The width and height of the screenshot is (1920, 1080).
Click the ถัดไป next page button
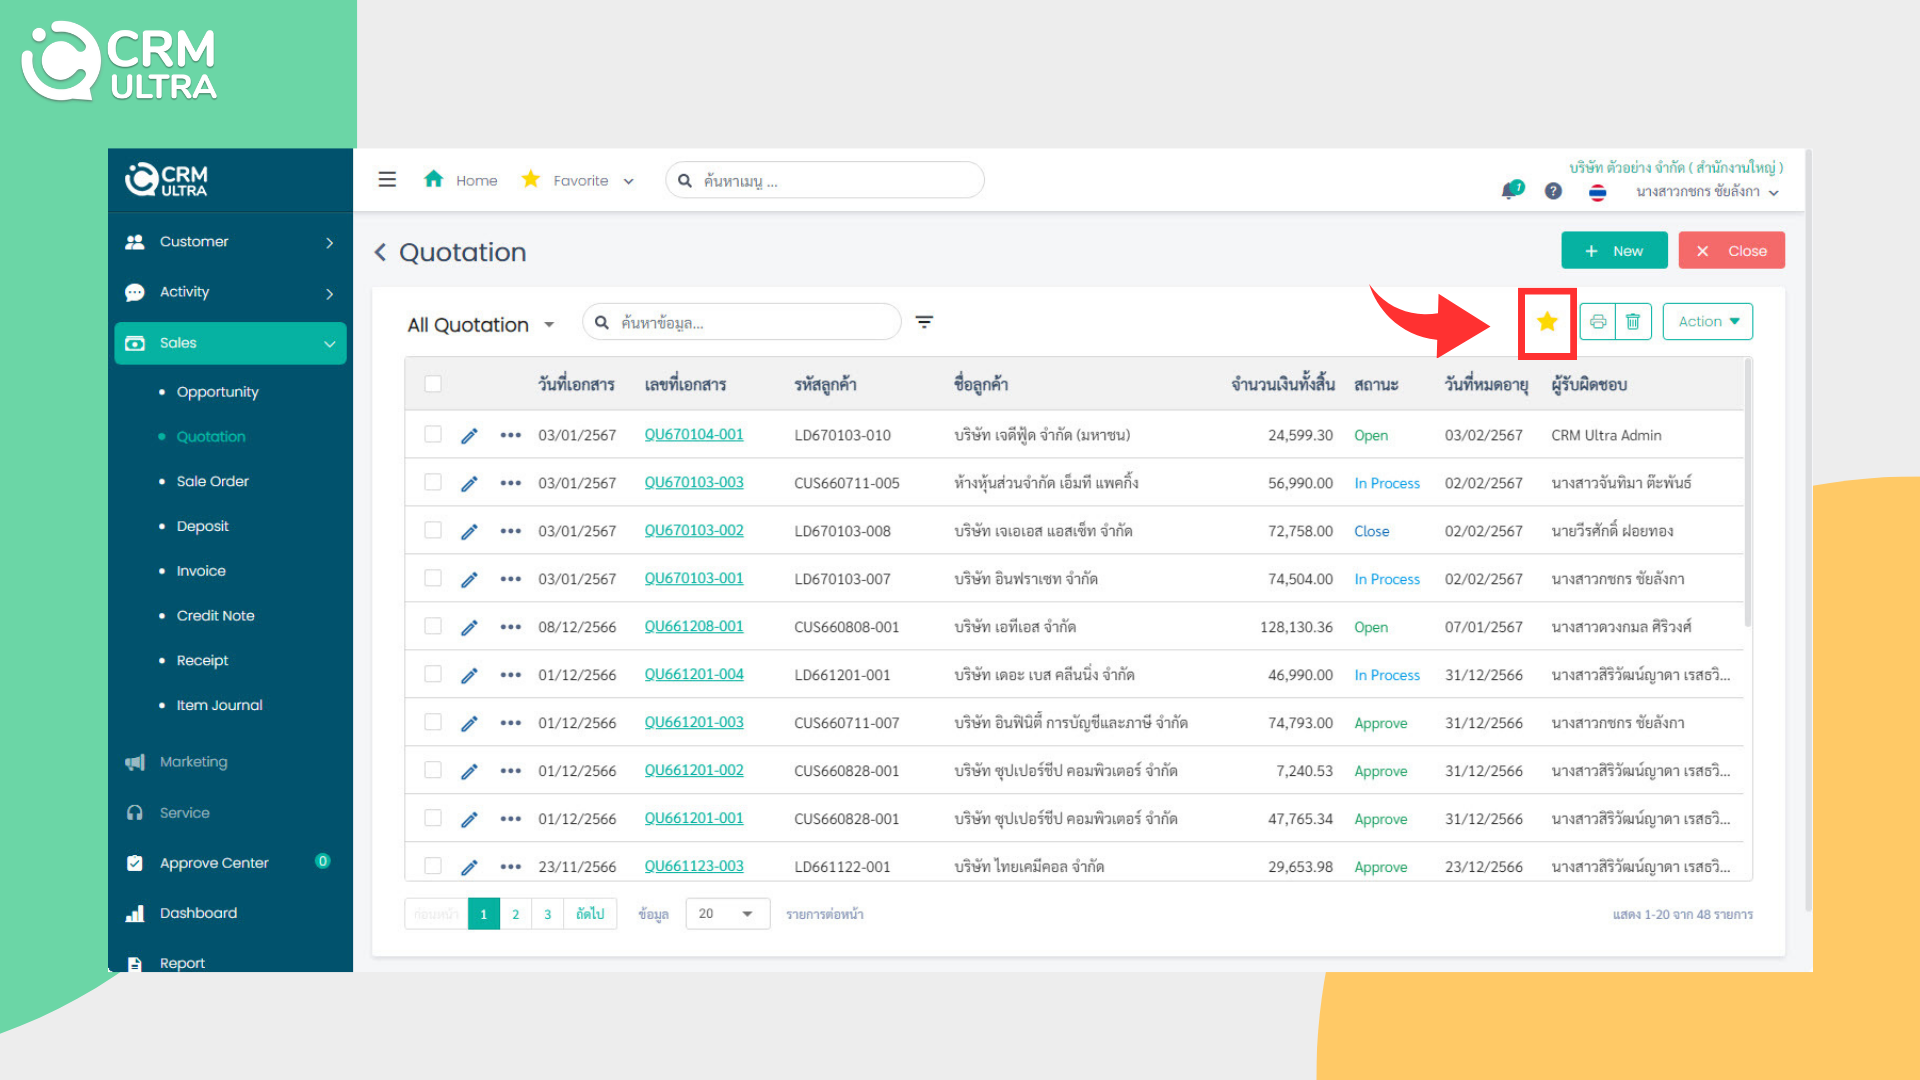[590, 914]
